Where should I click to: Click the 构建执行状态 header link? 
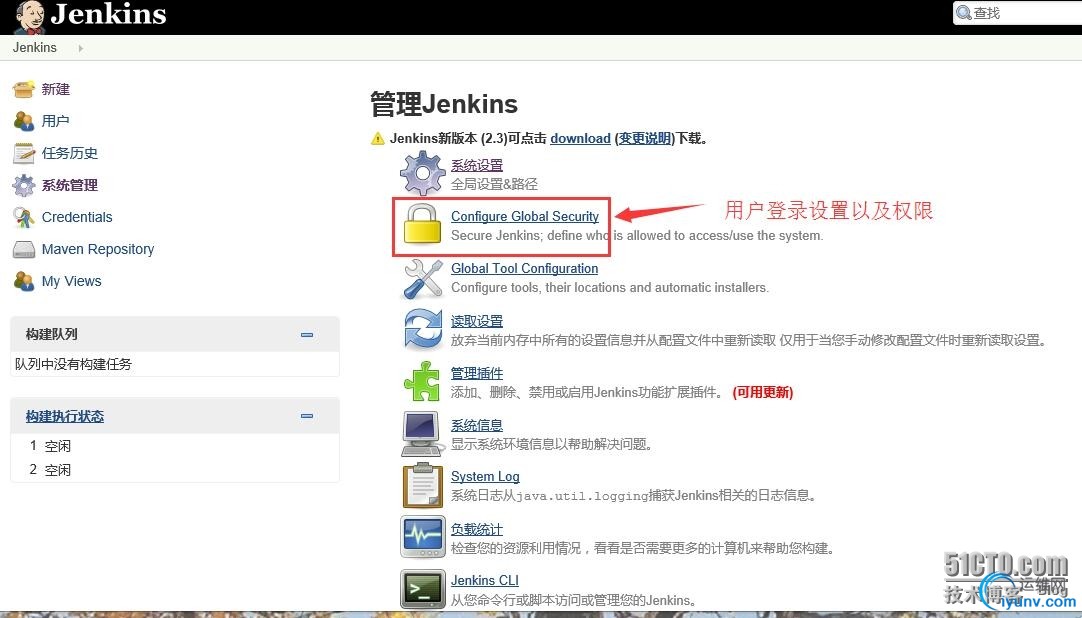coord(65,417)
